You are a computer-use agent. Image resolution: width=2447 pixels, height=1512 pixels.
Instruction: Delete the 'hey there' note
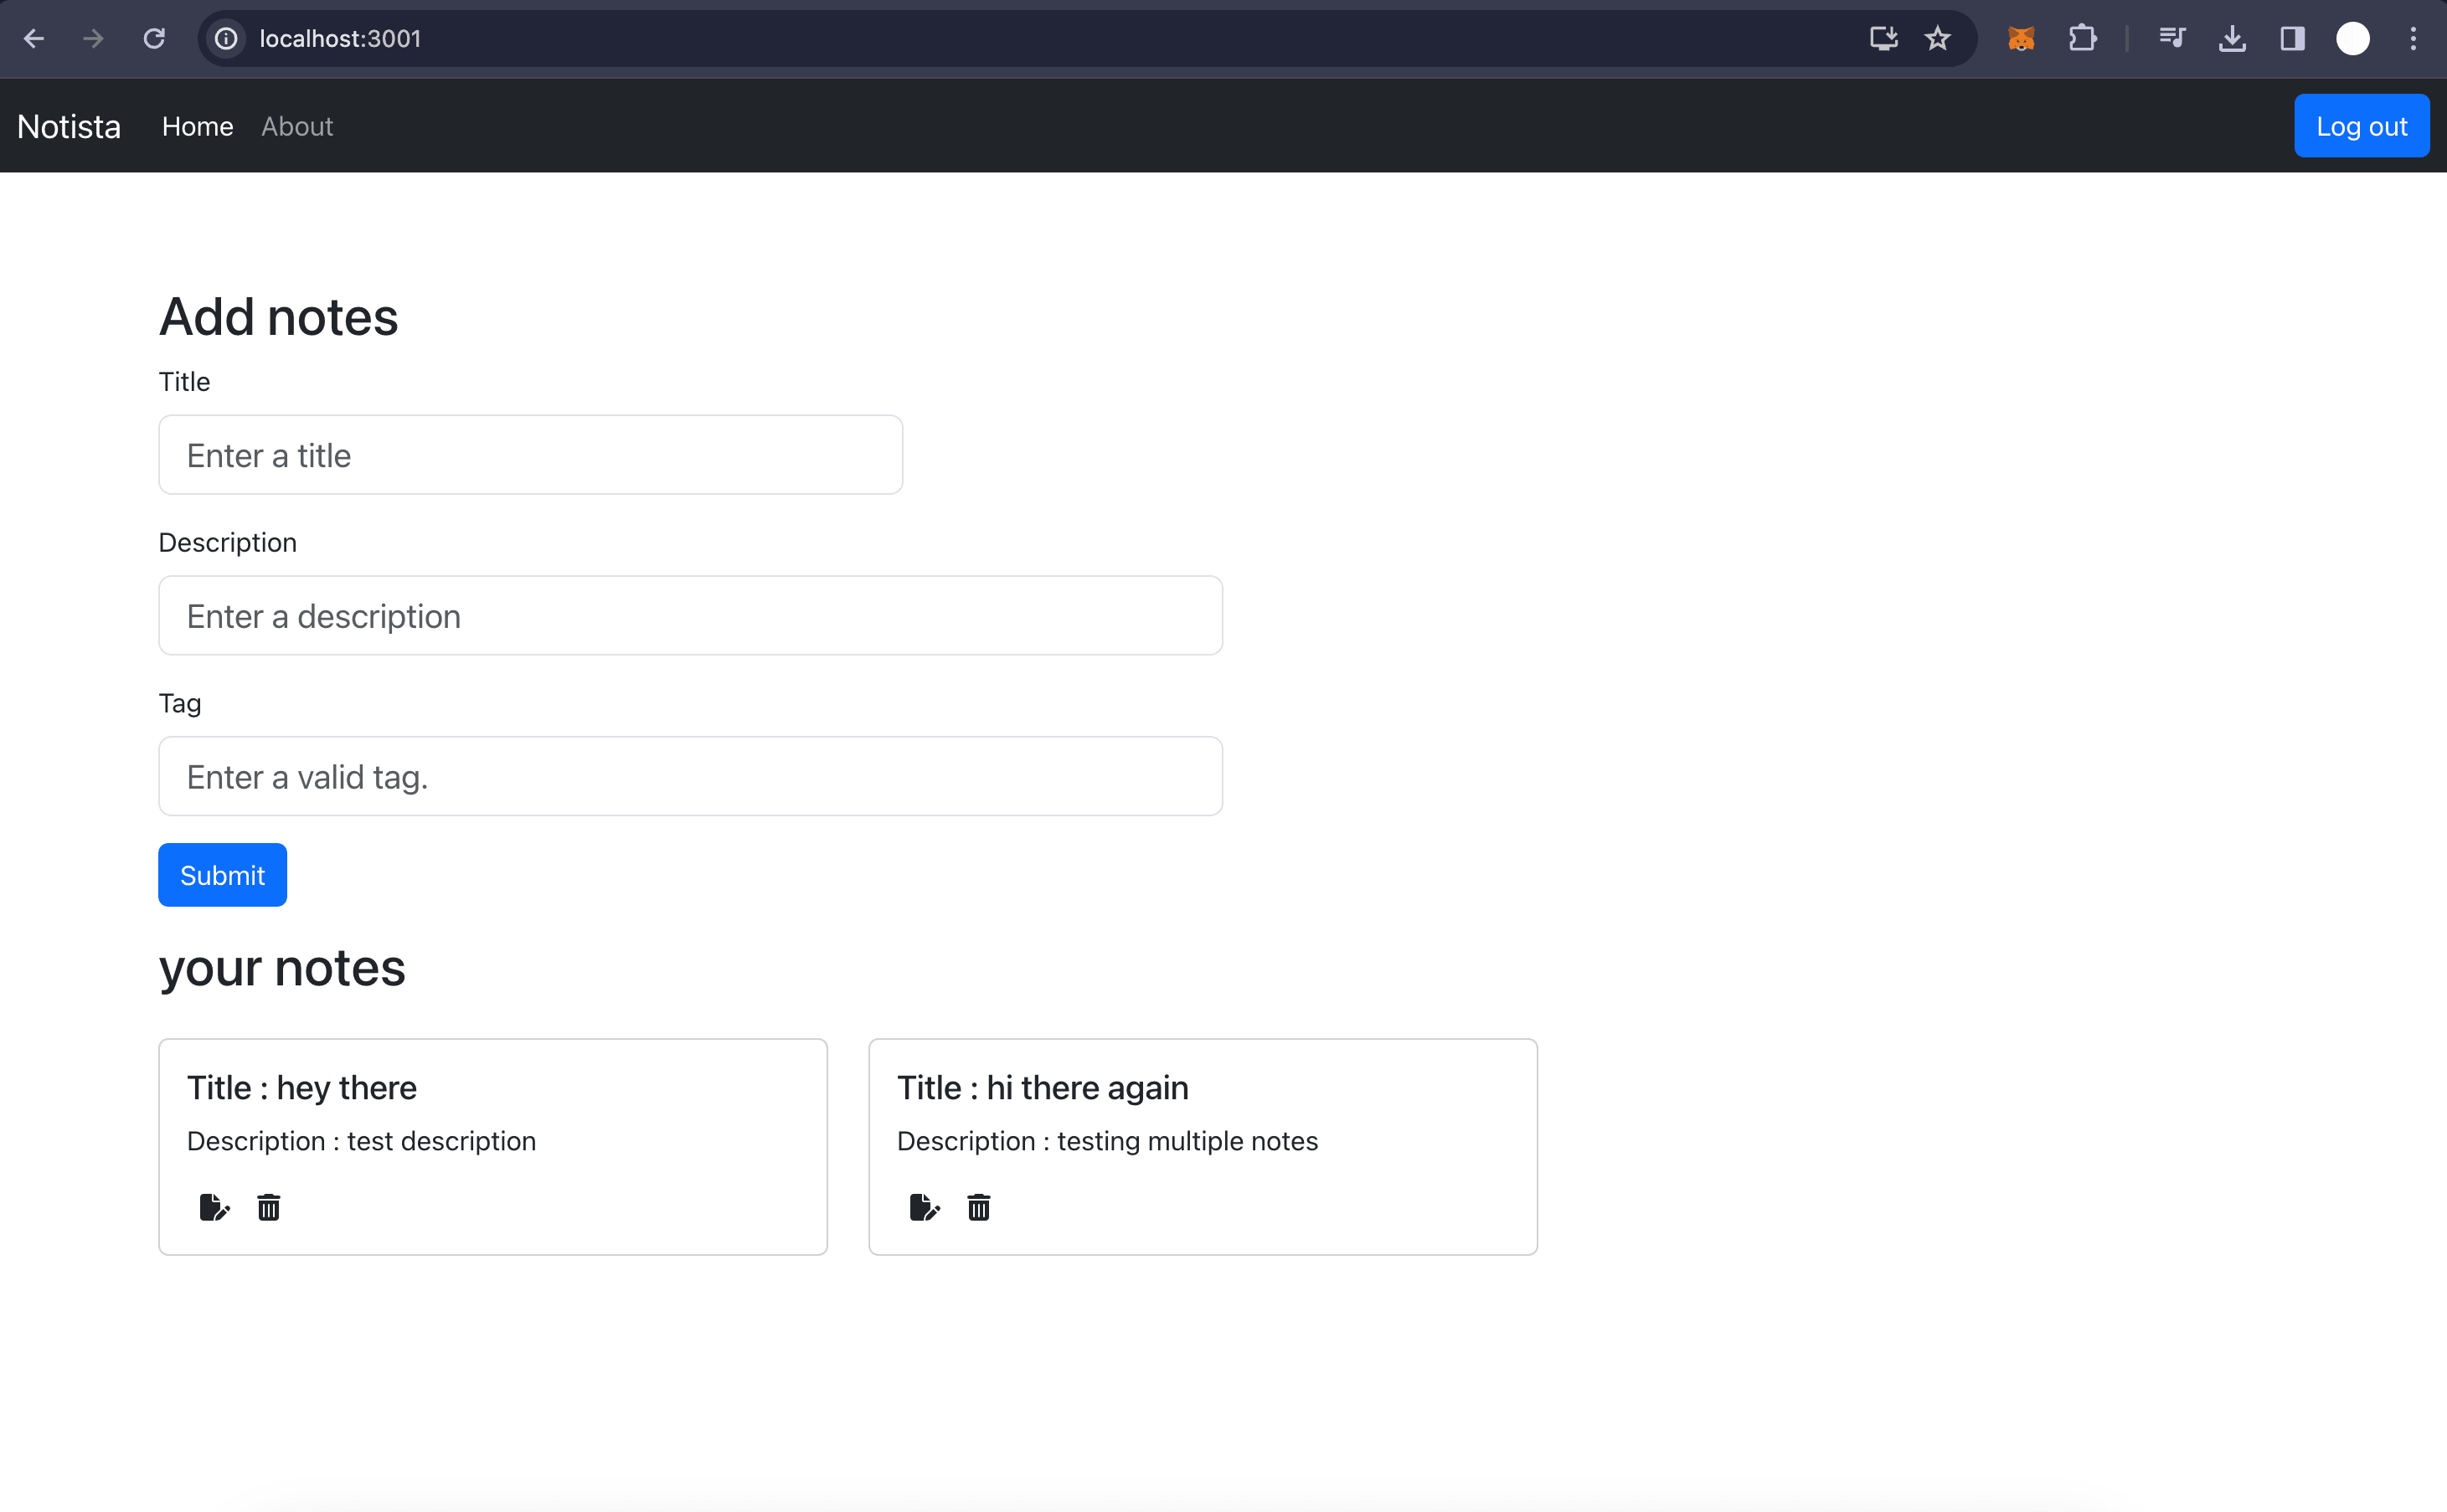268,1207
